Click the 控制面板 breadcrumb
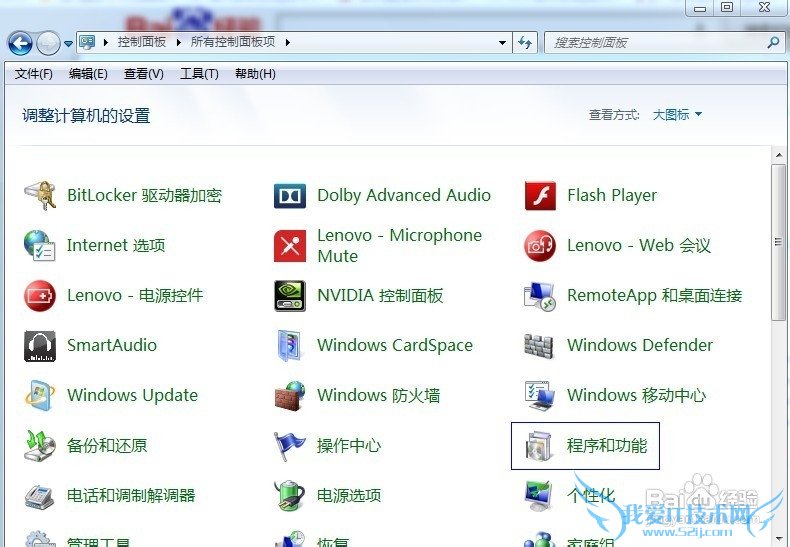This screenshot has height=547, width=790. pos(142,42)
